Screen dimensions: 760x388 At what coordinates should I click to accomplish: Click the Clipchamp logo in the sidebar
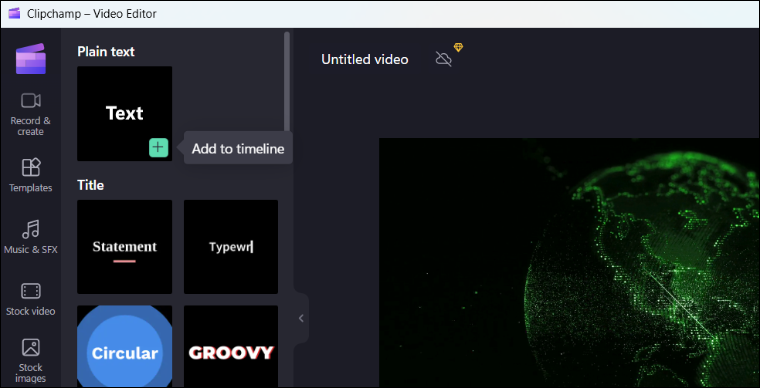(x=31, y=59)
